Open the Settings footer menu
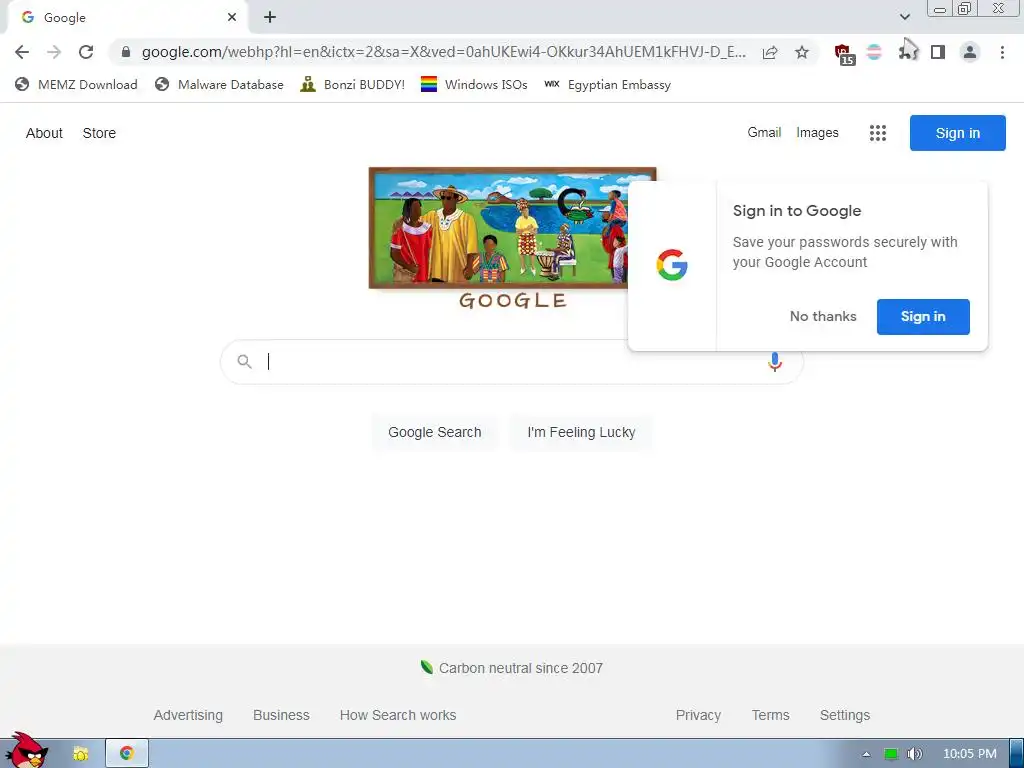Viewport: 1024px width, 768px height. coord(844,715)
